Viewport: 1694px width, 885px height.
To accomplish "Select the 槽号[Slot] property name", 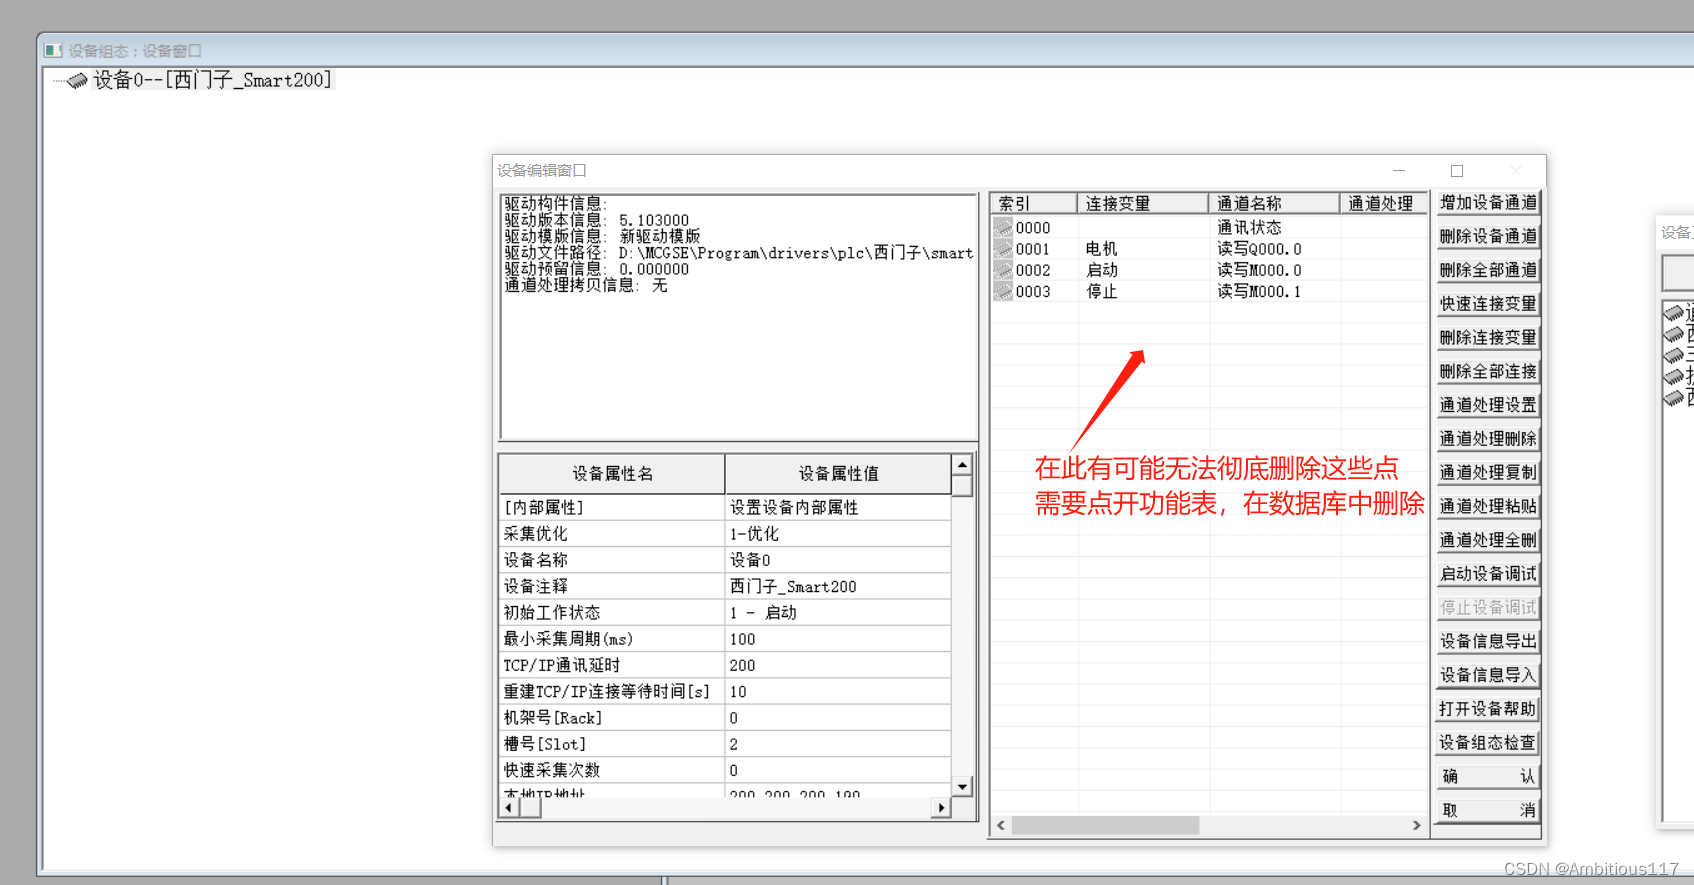I will point(612,744).
